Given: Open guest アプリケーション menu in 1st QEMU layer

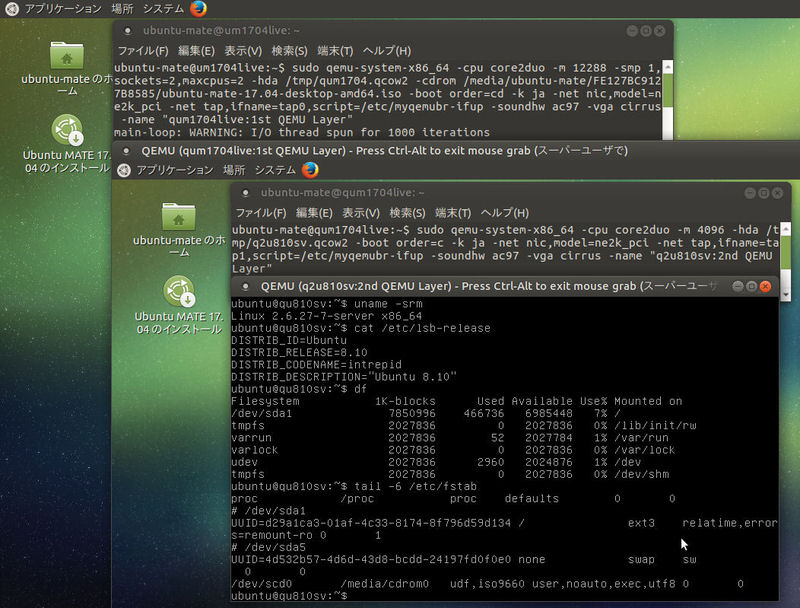Looking at the screenshot, I should tap(174, 170).
